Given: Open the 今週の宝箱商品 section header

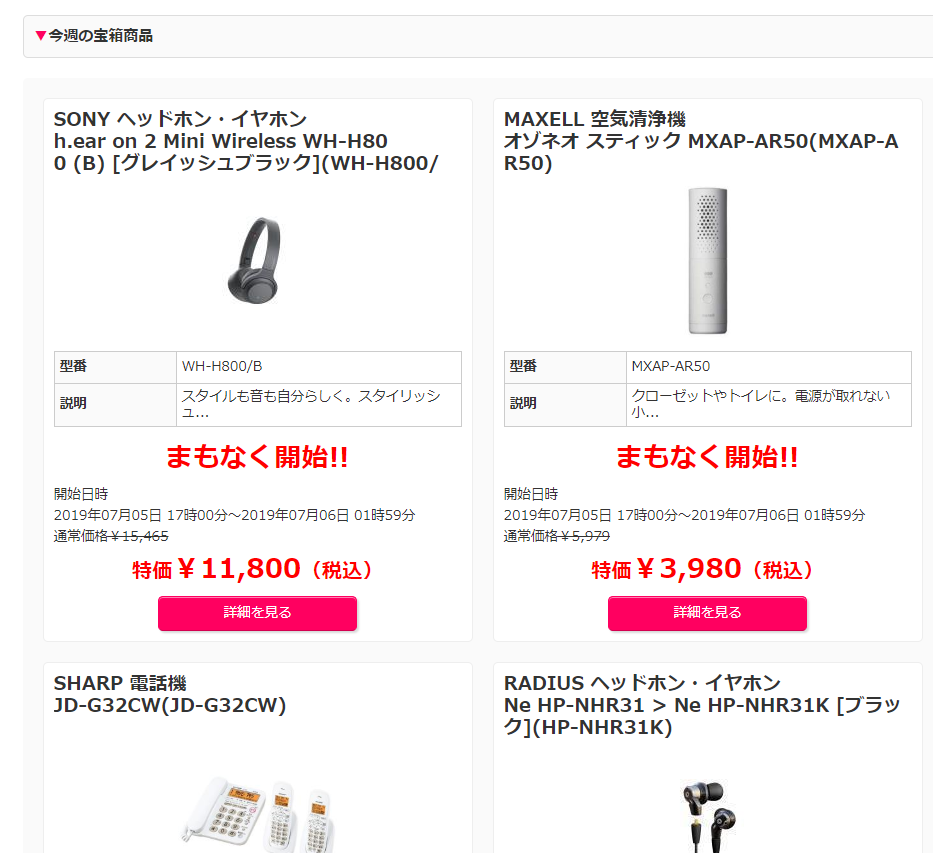Looking at the screenshot, I should click(478, 36).
